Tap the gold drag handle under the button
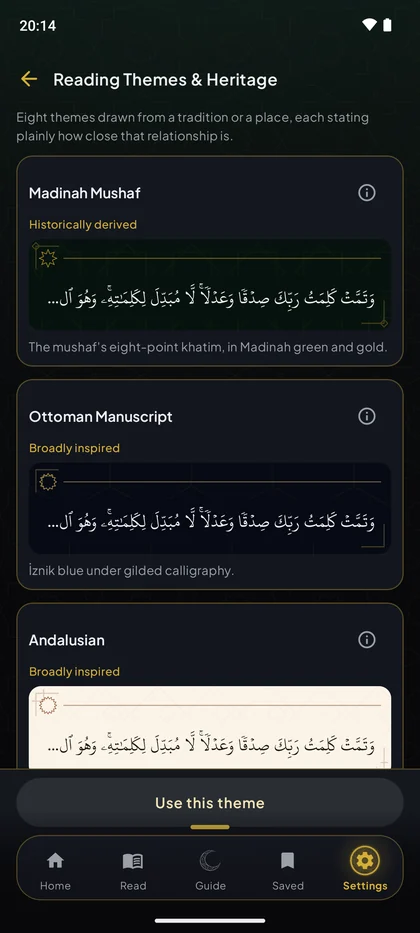Image resolution: width=420 pixels, height=933 pixels. click(210, 827)
